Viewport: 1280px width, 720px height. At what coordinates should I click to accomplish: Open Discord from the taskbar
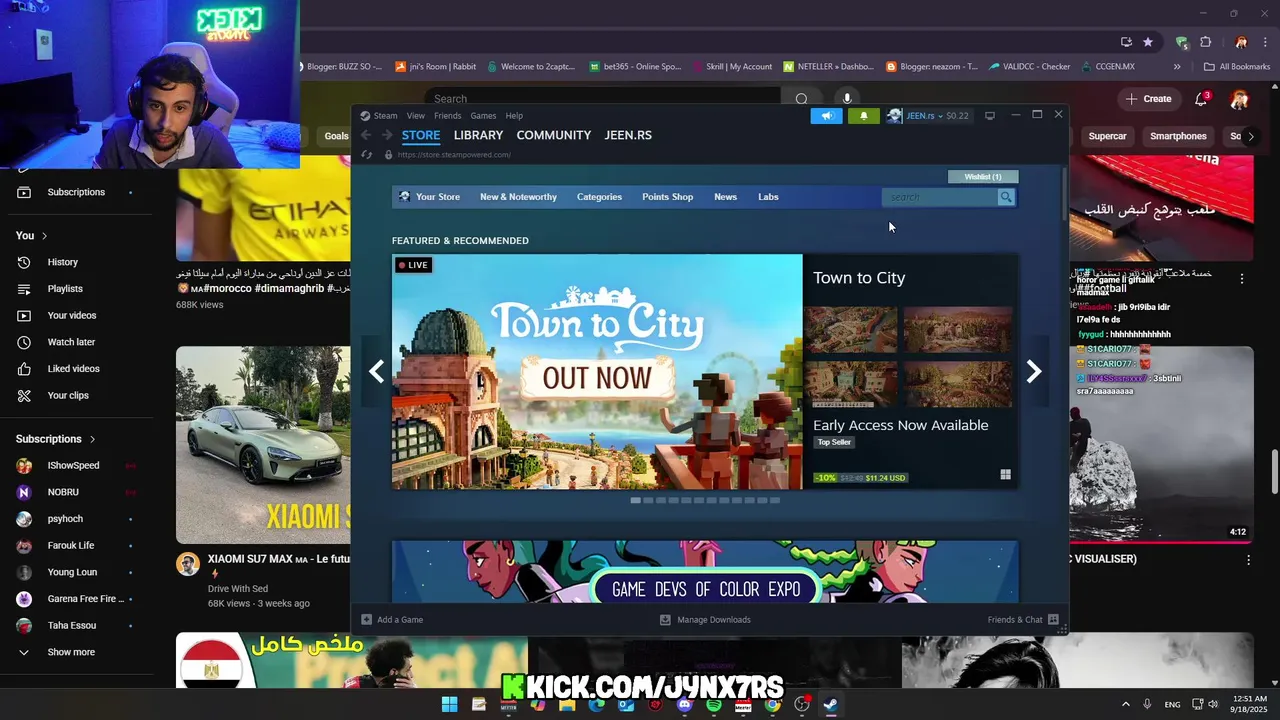pos(684,704)
